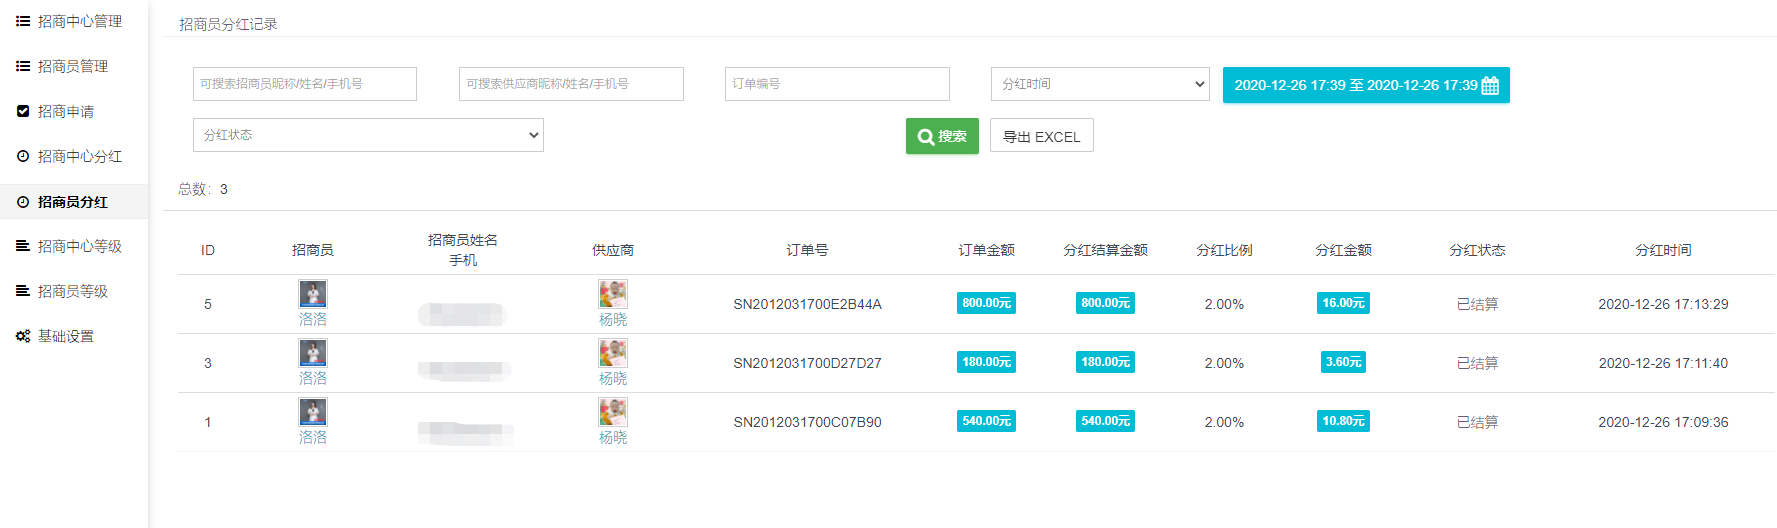The height and width of the screenshot is (528, 1777).
Task: Open 供应商 avatar in row SN2012031700E2B44A
Action: [x=613, y=294]
